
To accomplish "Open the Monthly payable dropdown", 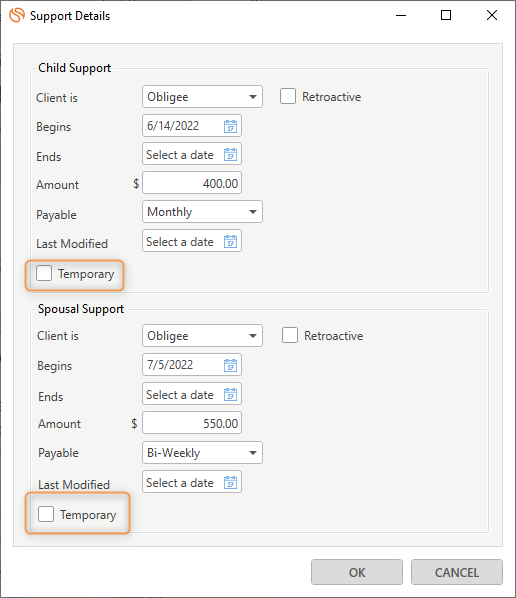I will [x=202, y=212].
